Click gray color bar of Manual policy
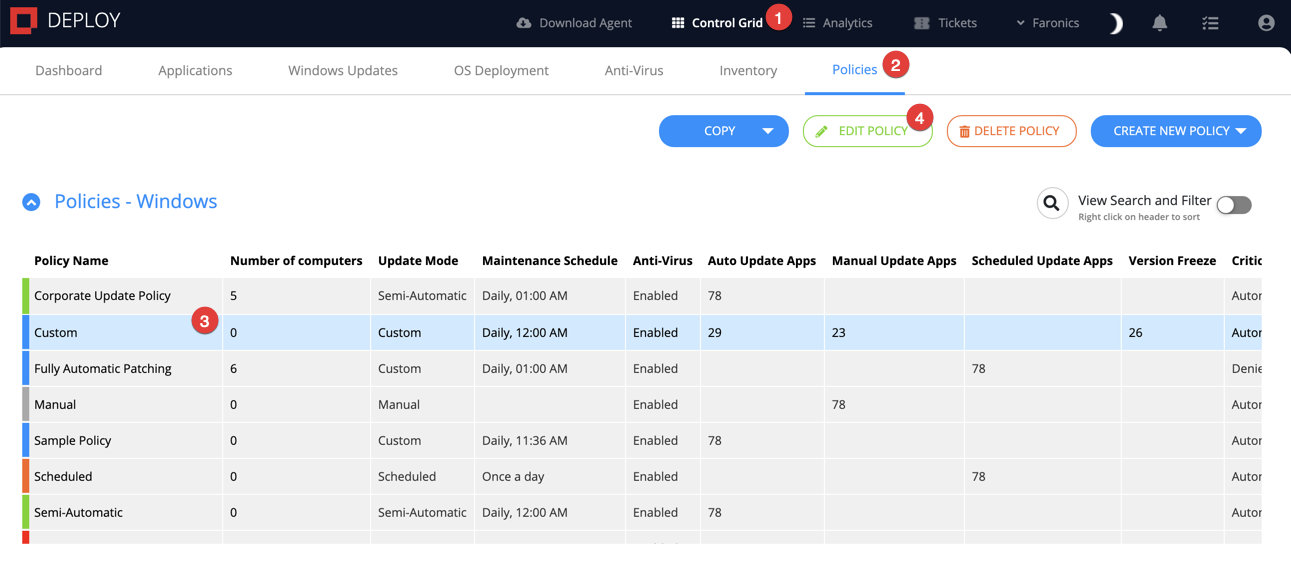The width and height of the screenshot is (1291, 564). click(26, 404)
